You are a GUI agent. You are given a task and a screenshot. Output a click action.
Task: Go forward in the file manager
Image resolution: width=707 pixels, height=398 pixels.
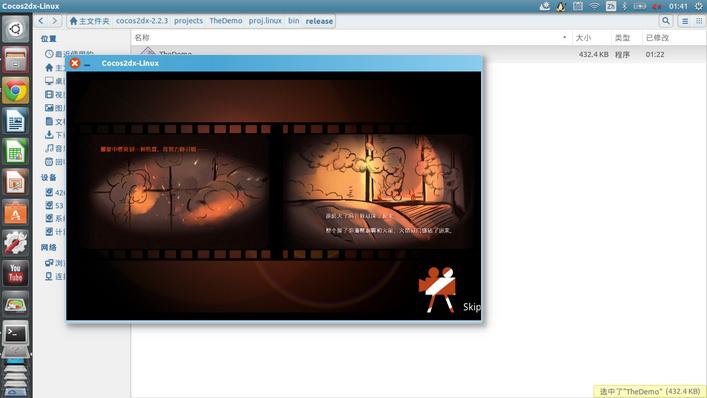[55, 21]
